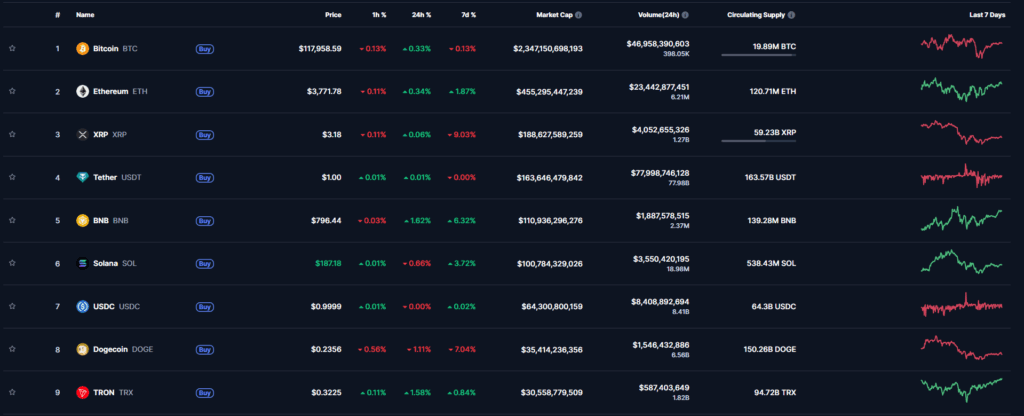Click the Dogecoin coin logo

tap(82, 349)
